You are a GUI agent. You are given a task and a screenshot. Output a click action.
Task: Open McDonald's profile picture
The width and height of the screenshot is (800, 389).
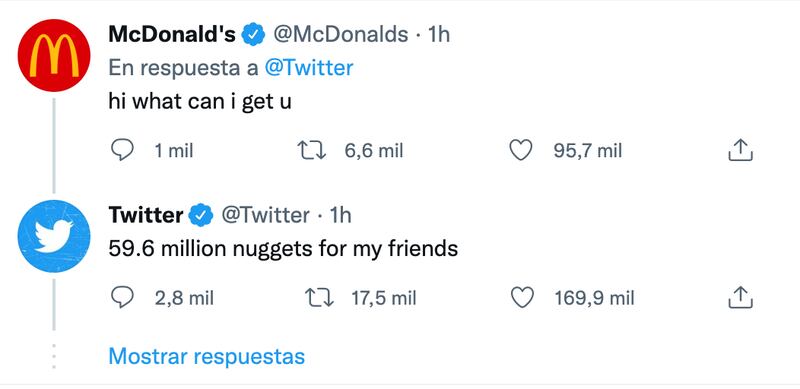[x=54, y=55]
